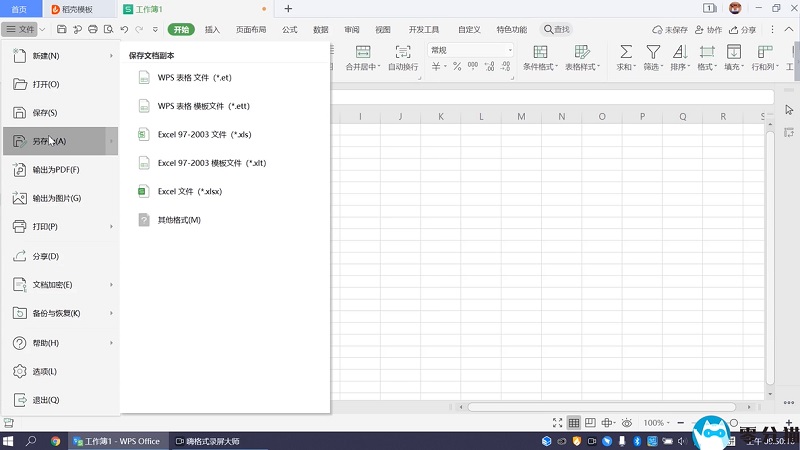800x450 pixels.
Task: Click 输出为PDF(F) in file menu
Action: click(56, 170)
